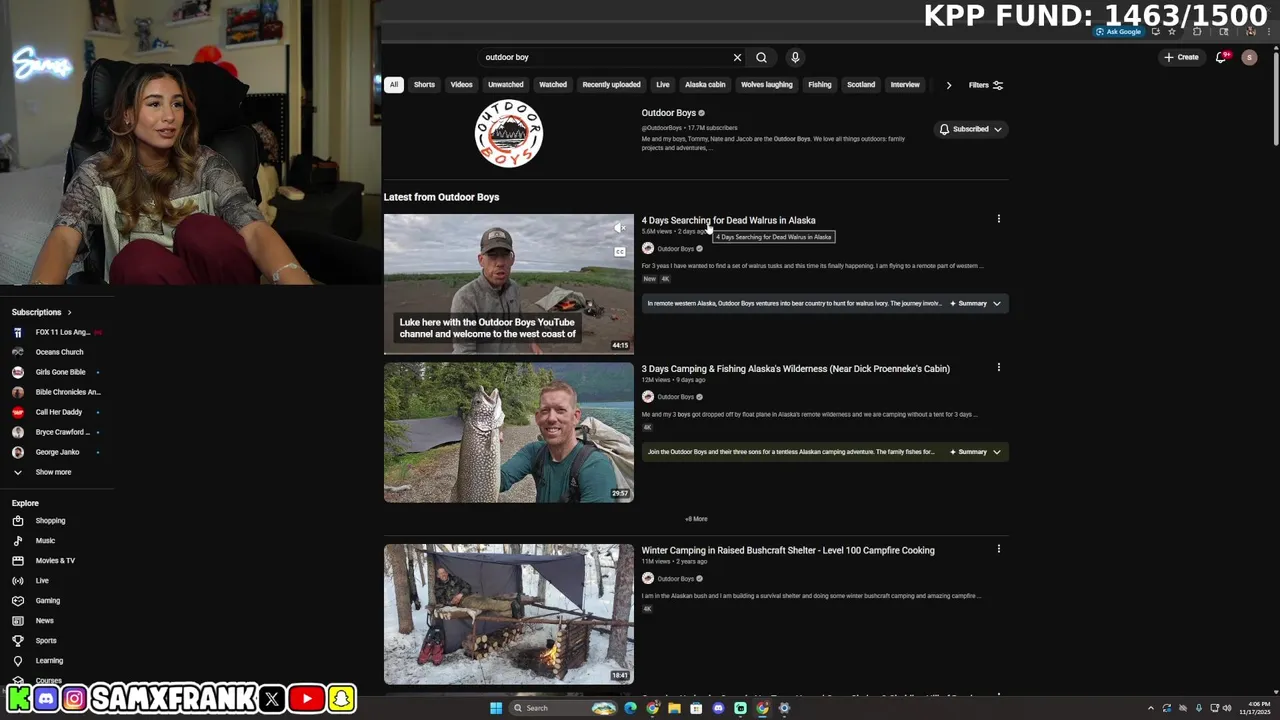
Task: Click the magnifier search button
Action: coord(761,58)
